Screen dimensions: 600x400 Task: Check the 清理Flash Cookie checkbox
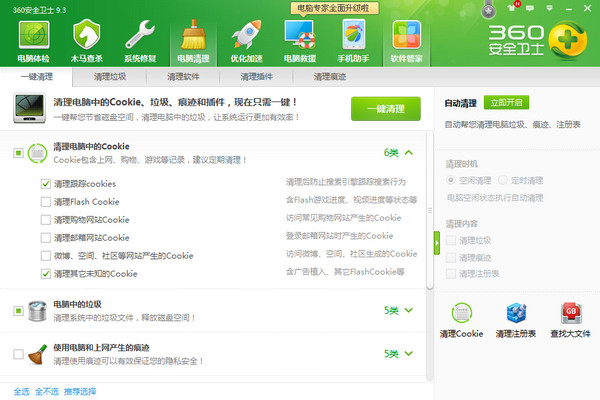click(x=46, y=202)
